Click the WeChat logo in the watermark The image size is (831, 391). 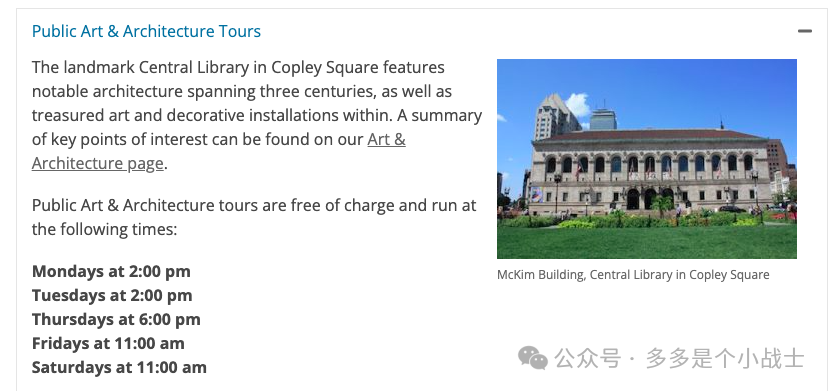pyautogui.click(x=533, y=358)
